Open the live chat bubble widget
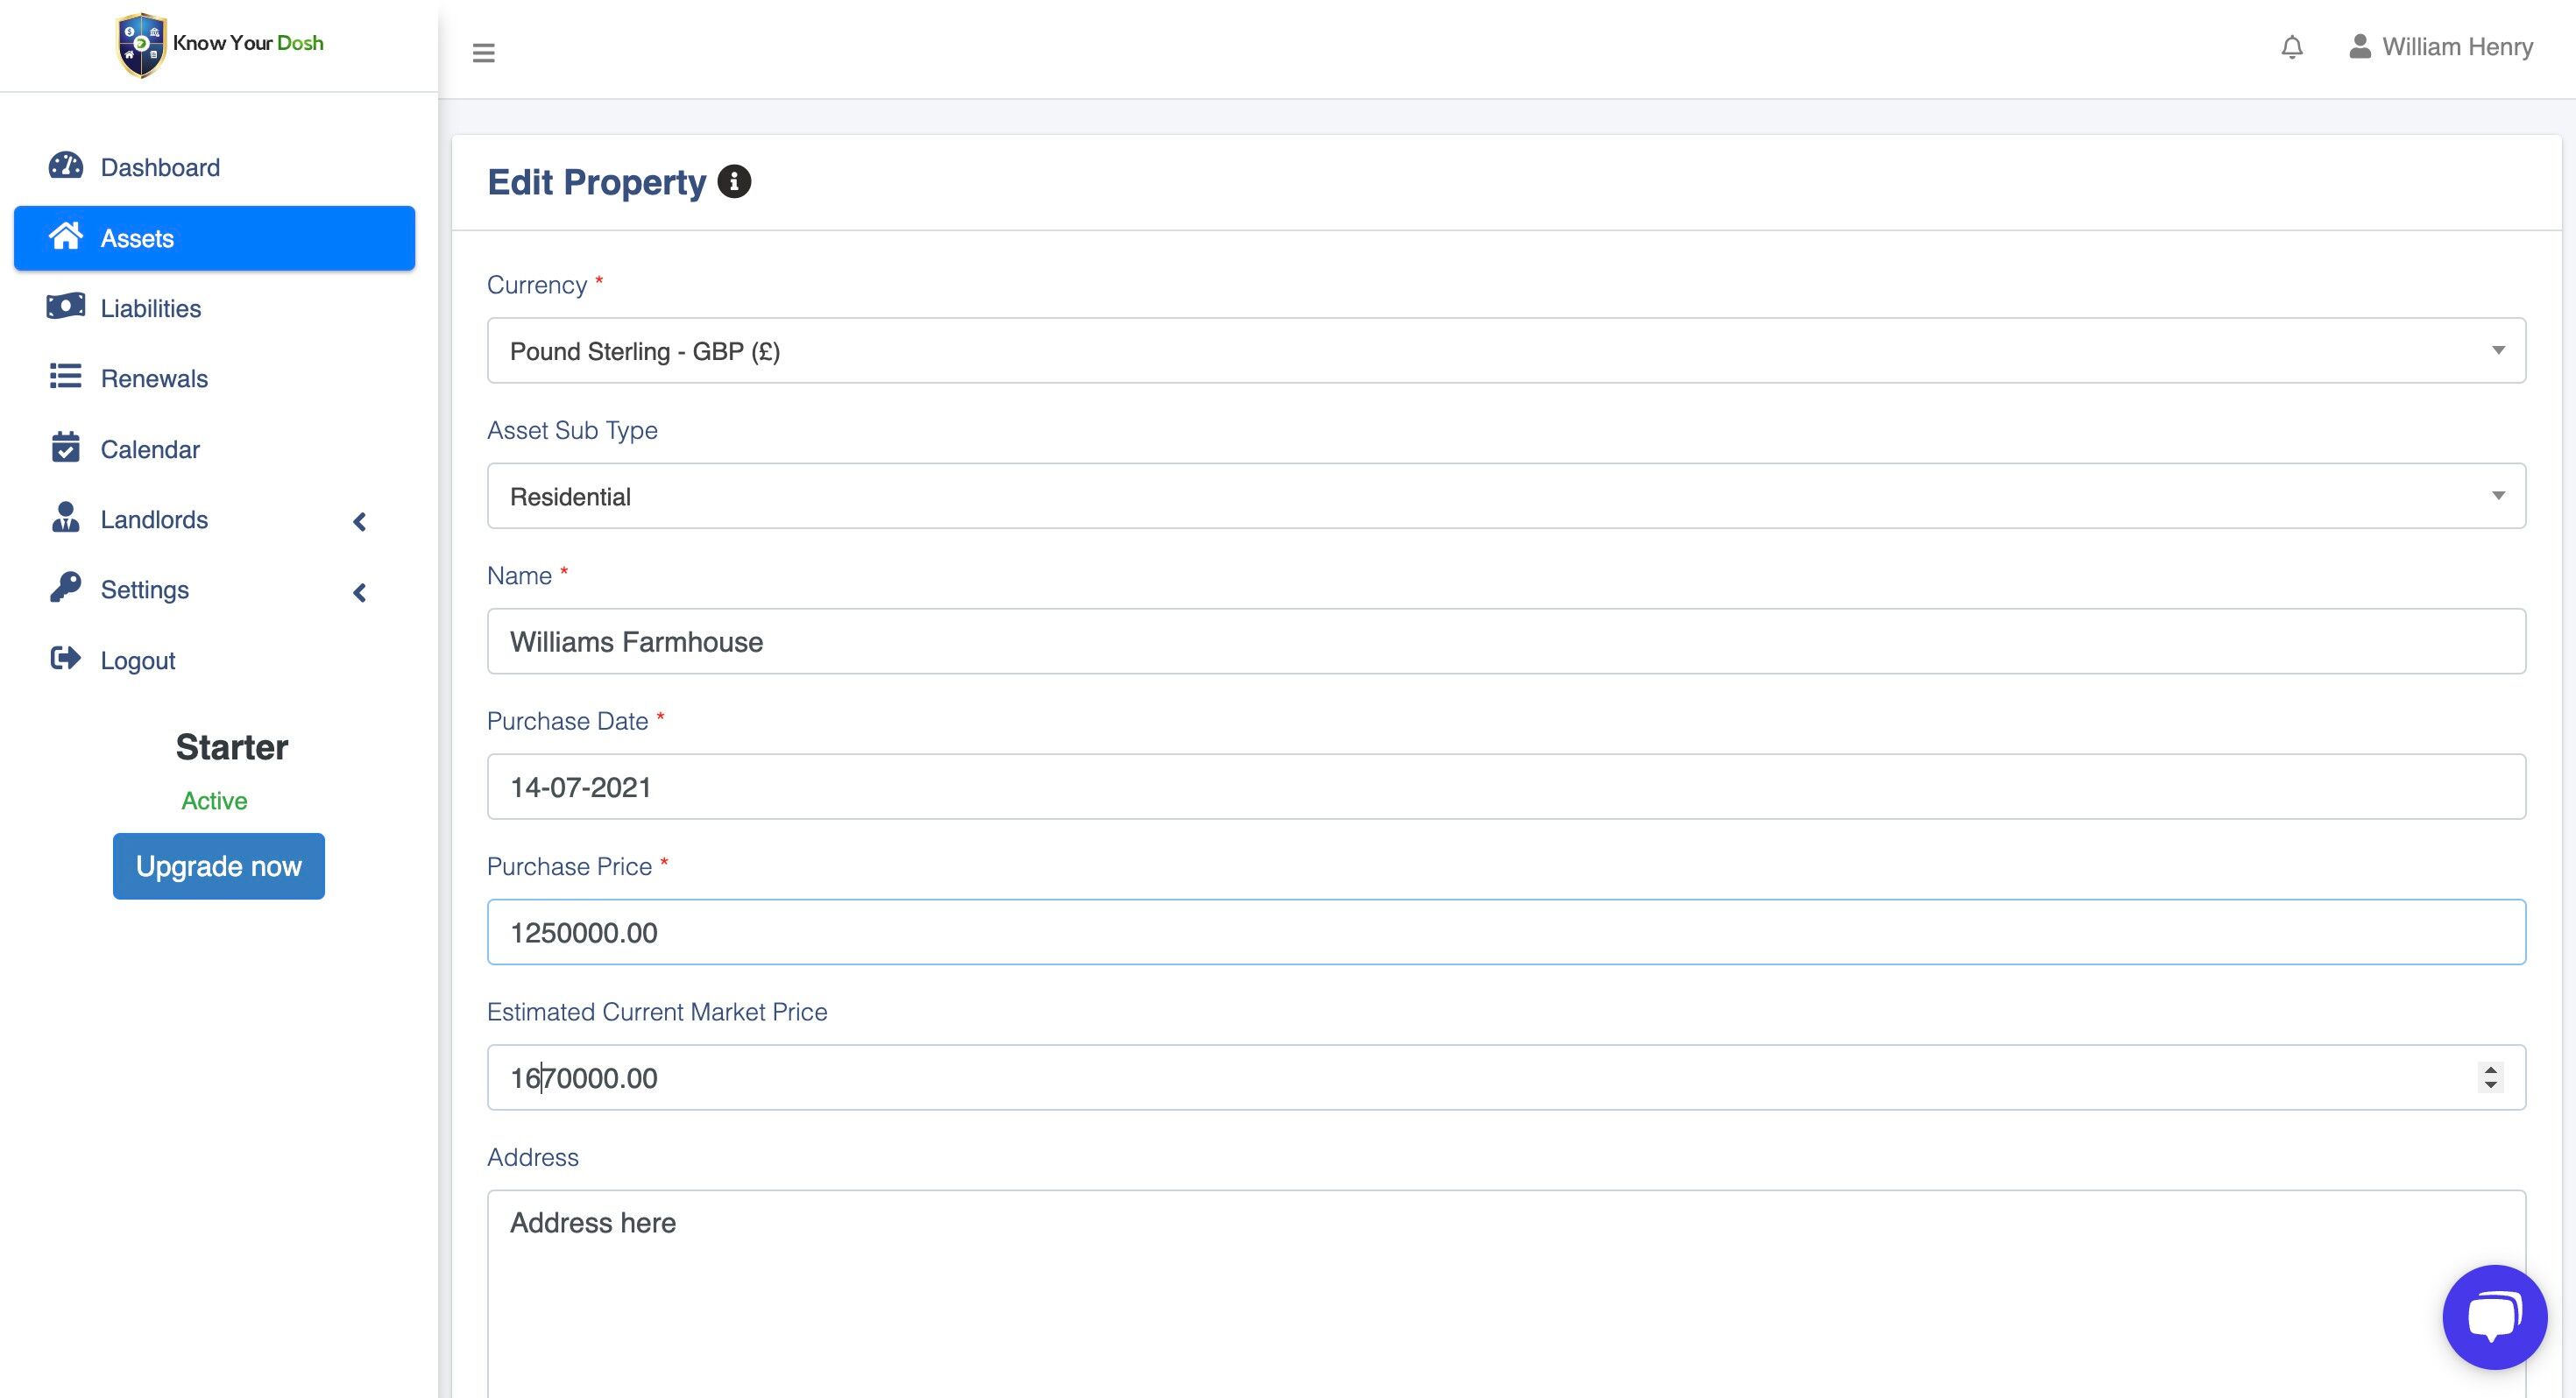This screenshot has height=1398, width=2576. pos(2494,1316)
